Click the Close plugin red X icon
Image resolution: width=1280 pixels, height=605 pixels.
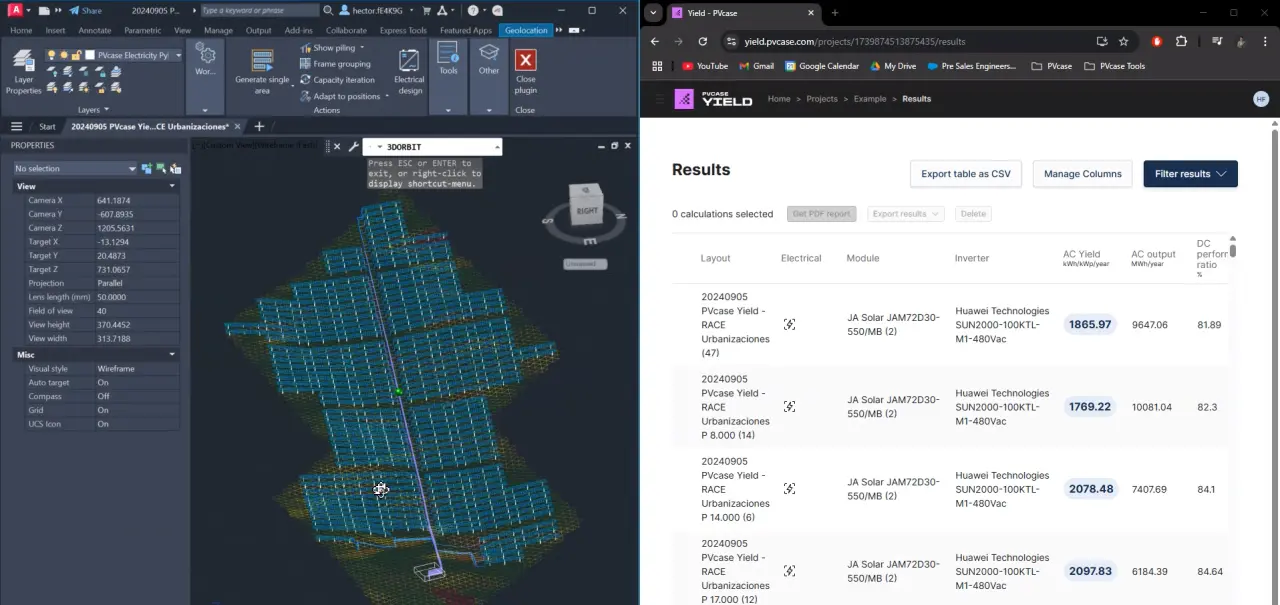click(x=525, y=58)
